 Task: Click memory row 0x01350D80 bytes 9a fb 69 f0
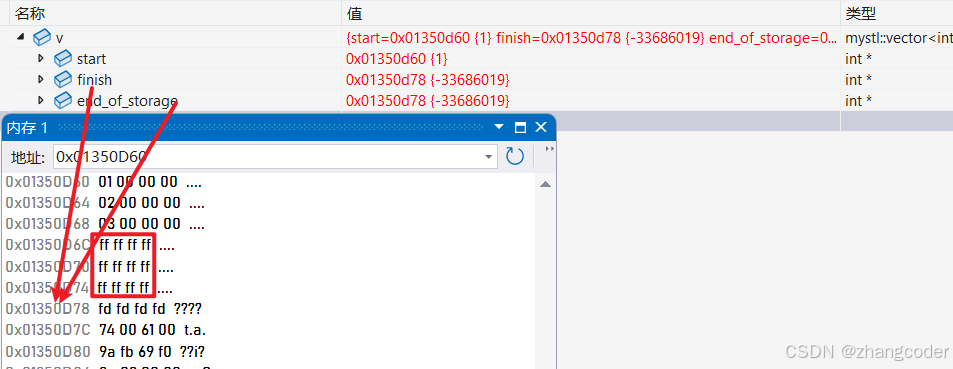pos(135,351)
